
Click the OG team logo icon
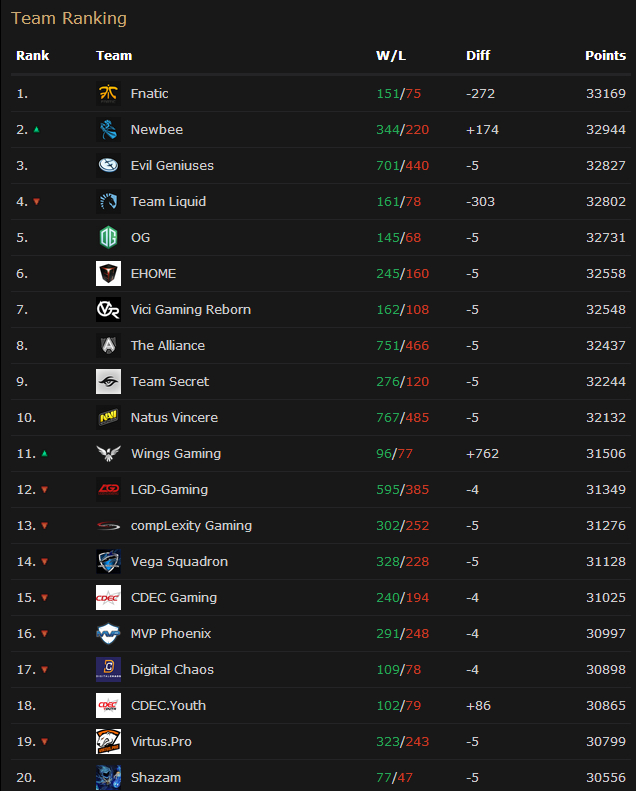click(x=109, y=238)
